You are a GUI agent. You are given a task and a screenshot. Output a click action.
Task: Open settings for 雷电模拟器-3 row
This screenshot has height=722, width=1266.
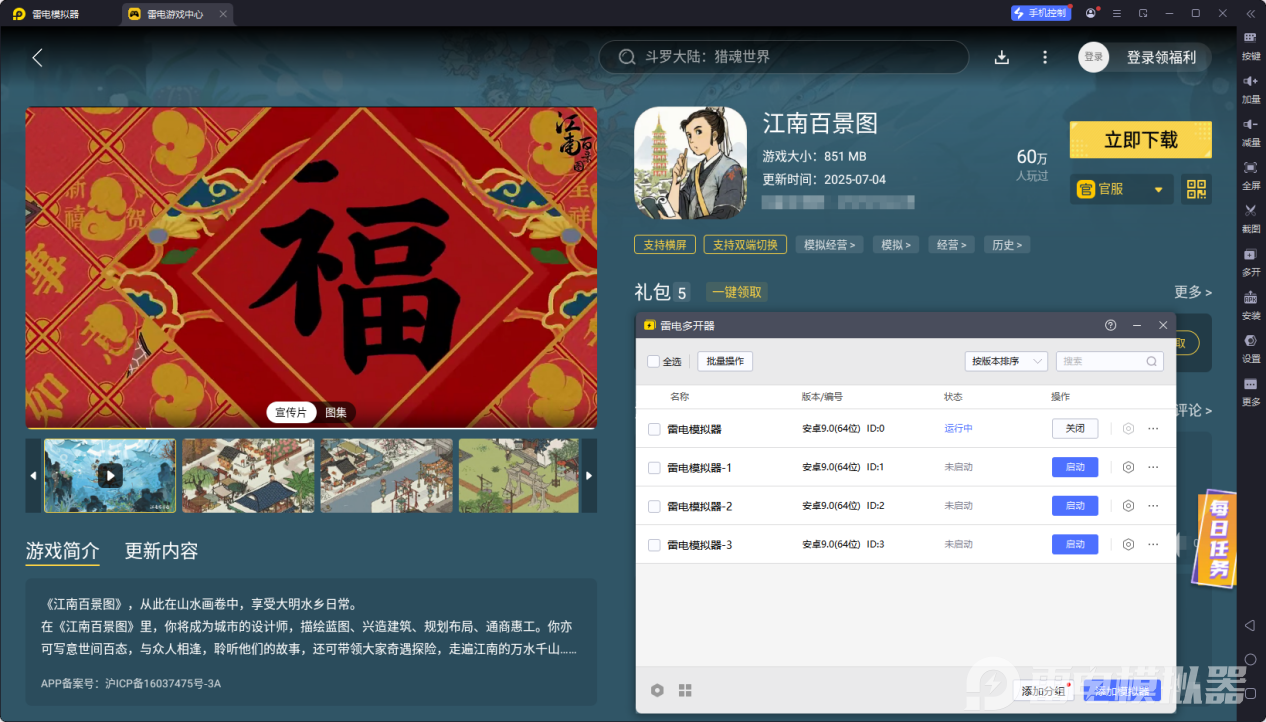coord(1128,544)
